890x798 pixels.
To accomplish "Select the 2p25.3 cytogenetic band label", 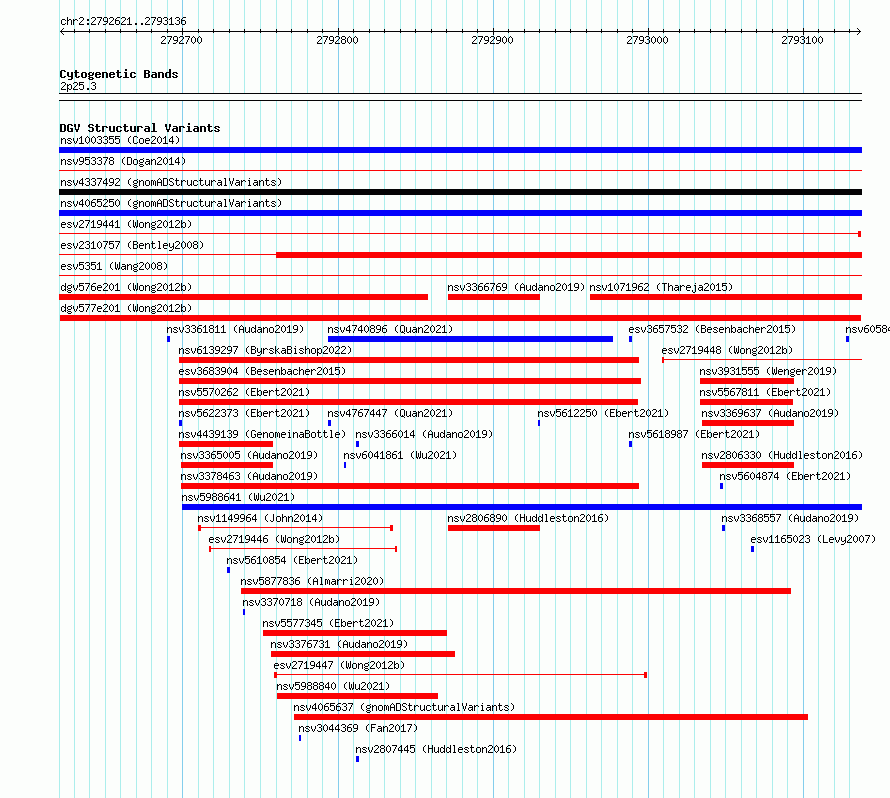I will pyautogui.click(x=78, y=86).
